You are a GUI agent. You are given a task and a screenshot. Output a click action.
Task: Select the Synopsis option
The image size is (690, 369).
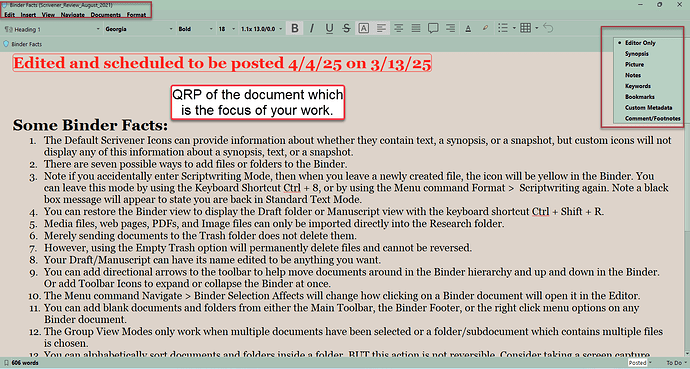[637, 54]
